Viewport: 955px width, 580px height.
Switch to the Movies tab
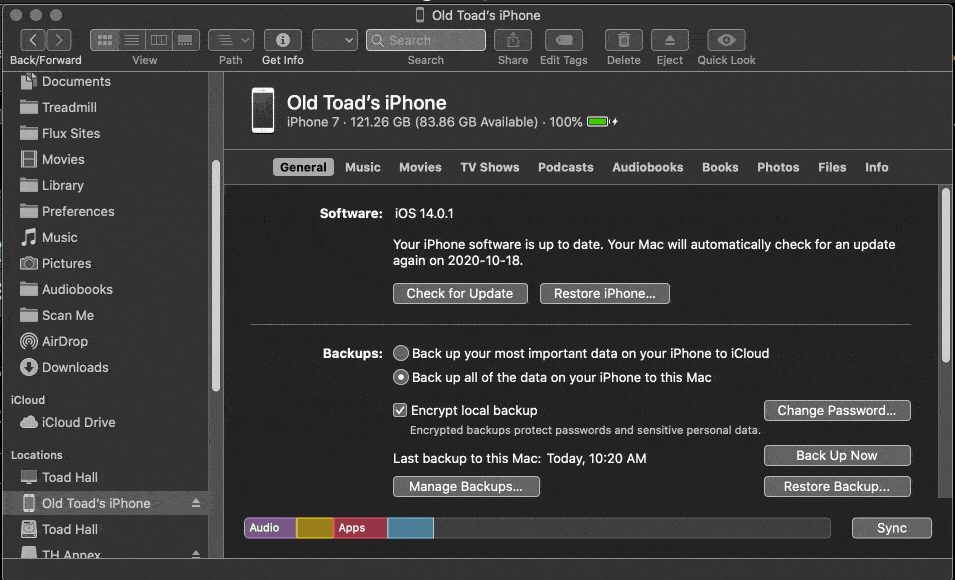(x=420, y=167)
